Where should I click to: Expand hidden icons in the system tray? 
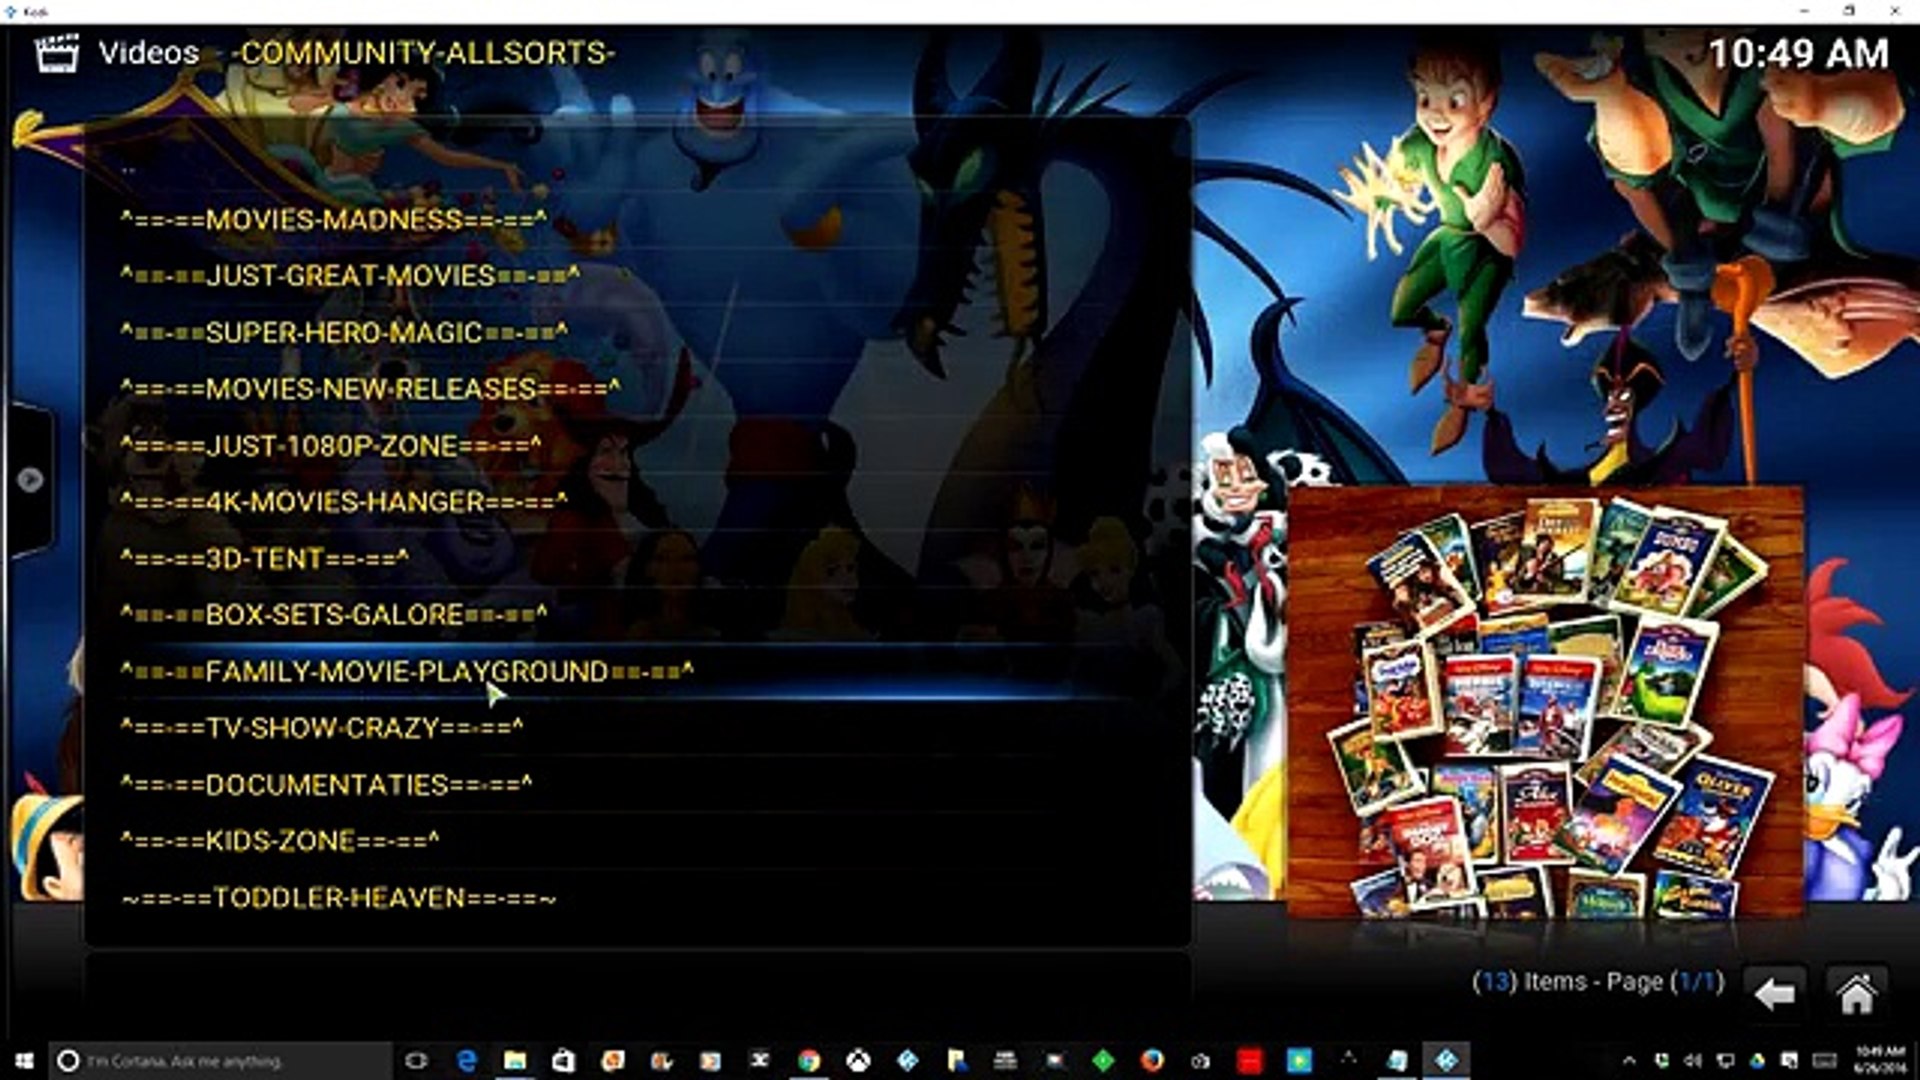pyautogui.click(x=1630, y=1062)
